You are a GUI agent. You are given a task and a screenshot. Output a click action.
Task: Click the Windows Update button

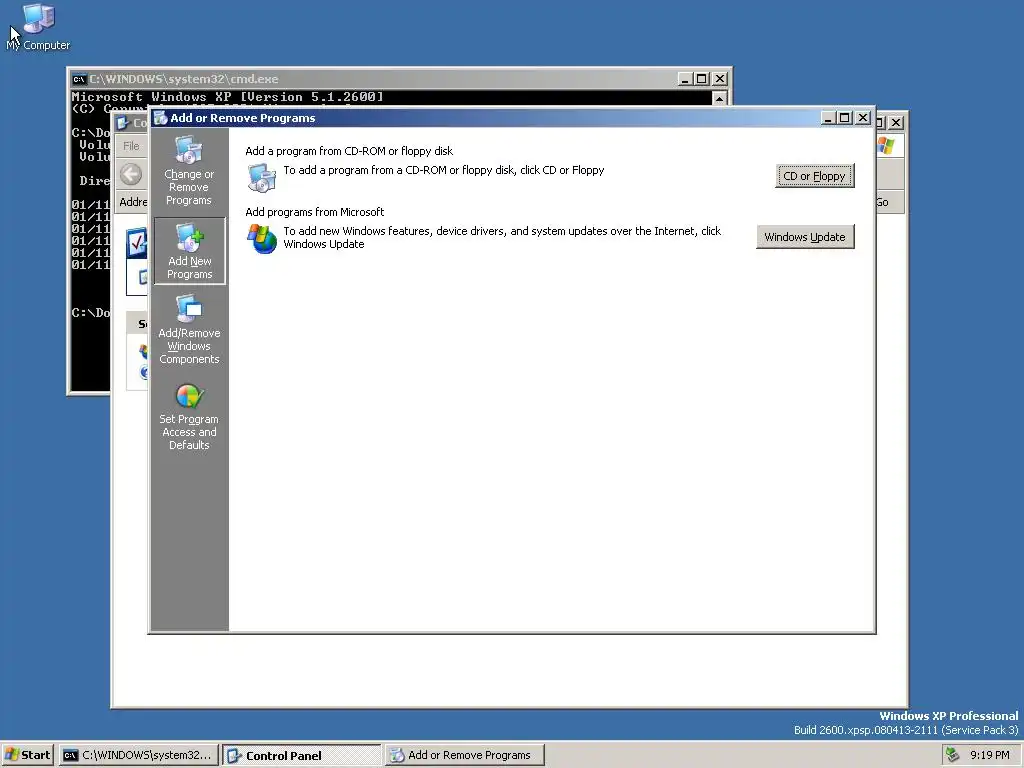click(x=805, y=237)
